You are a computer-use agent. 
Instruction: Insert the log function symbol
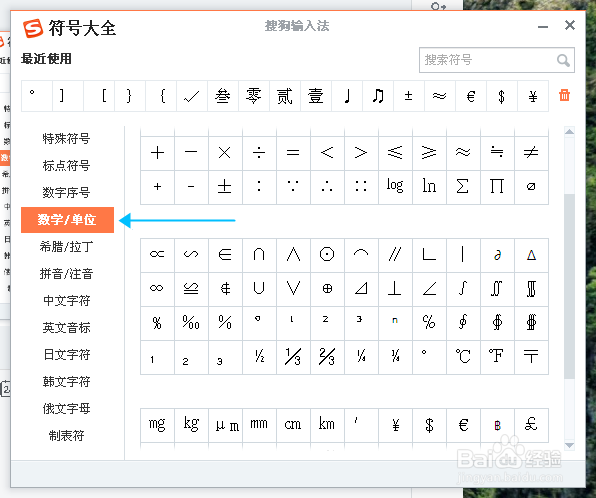coord(395,187)
